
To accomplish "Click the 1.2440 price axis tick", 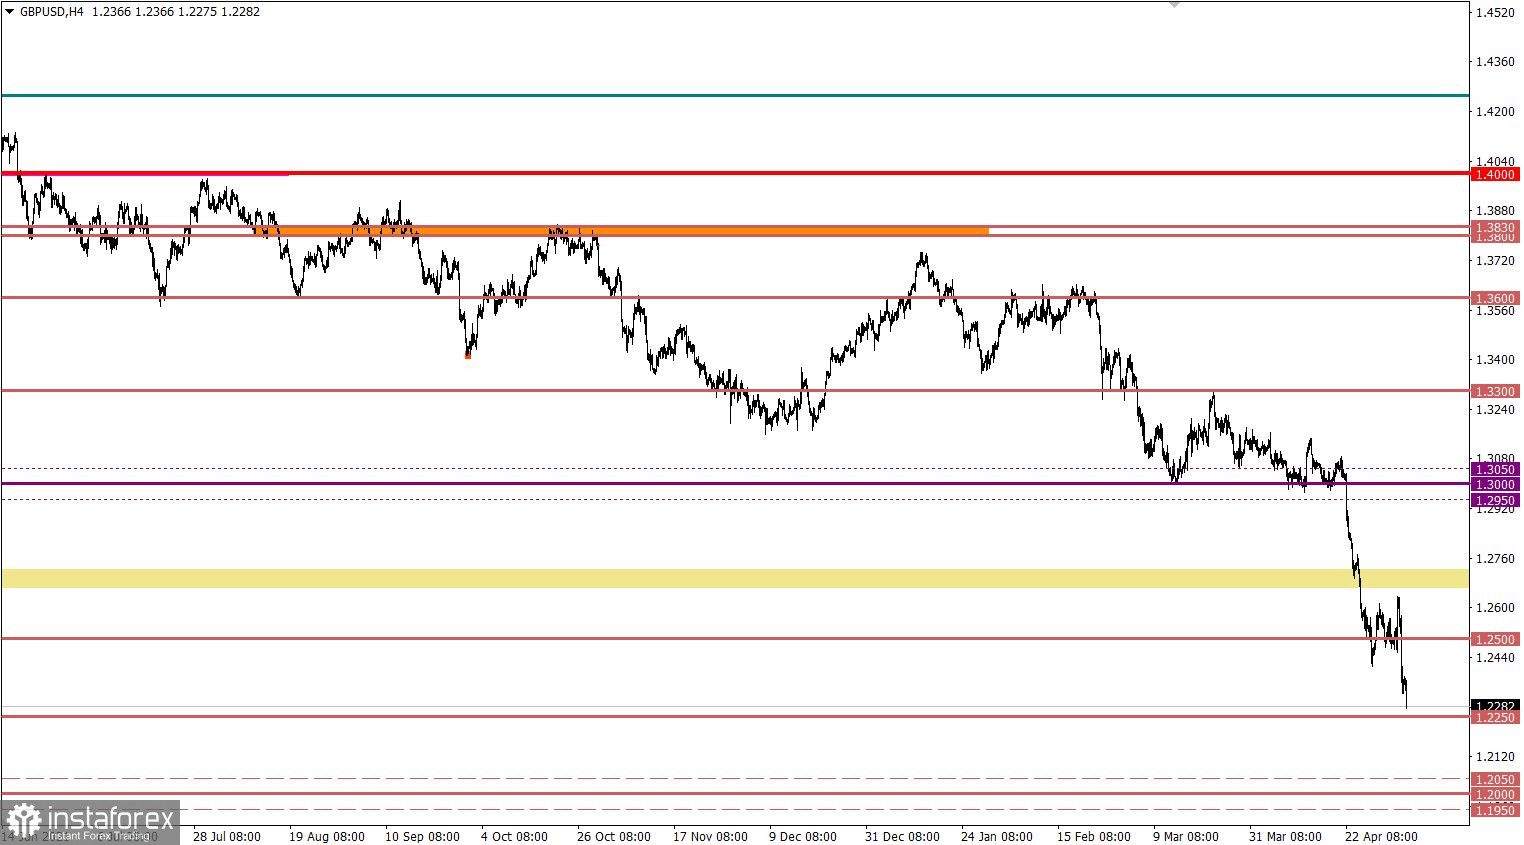I will point(1496,658).
